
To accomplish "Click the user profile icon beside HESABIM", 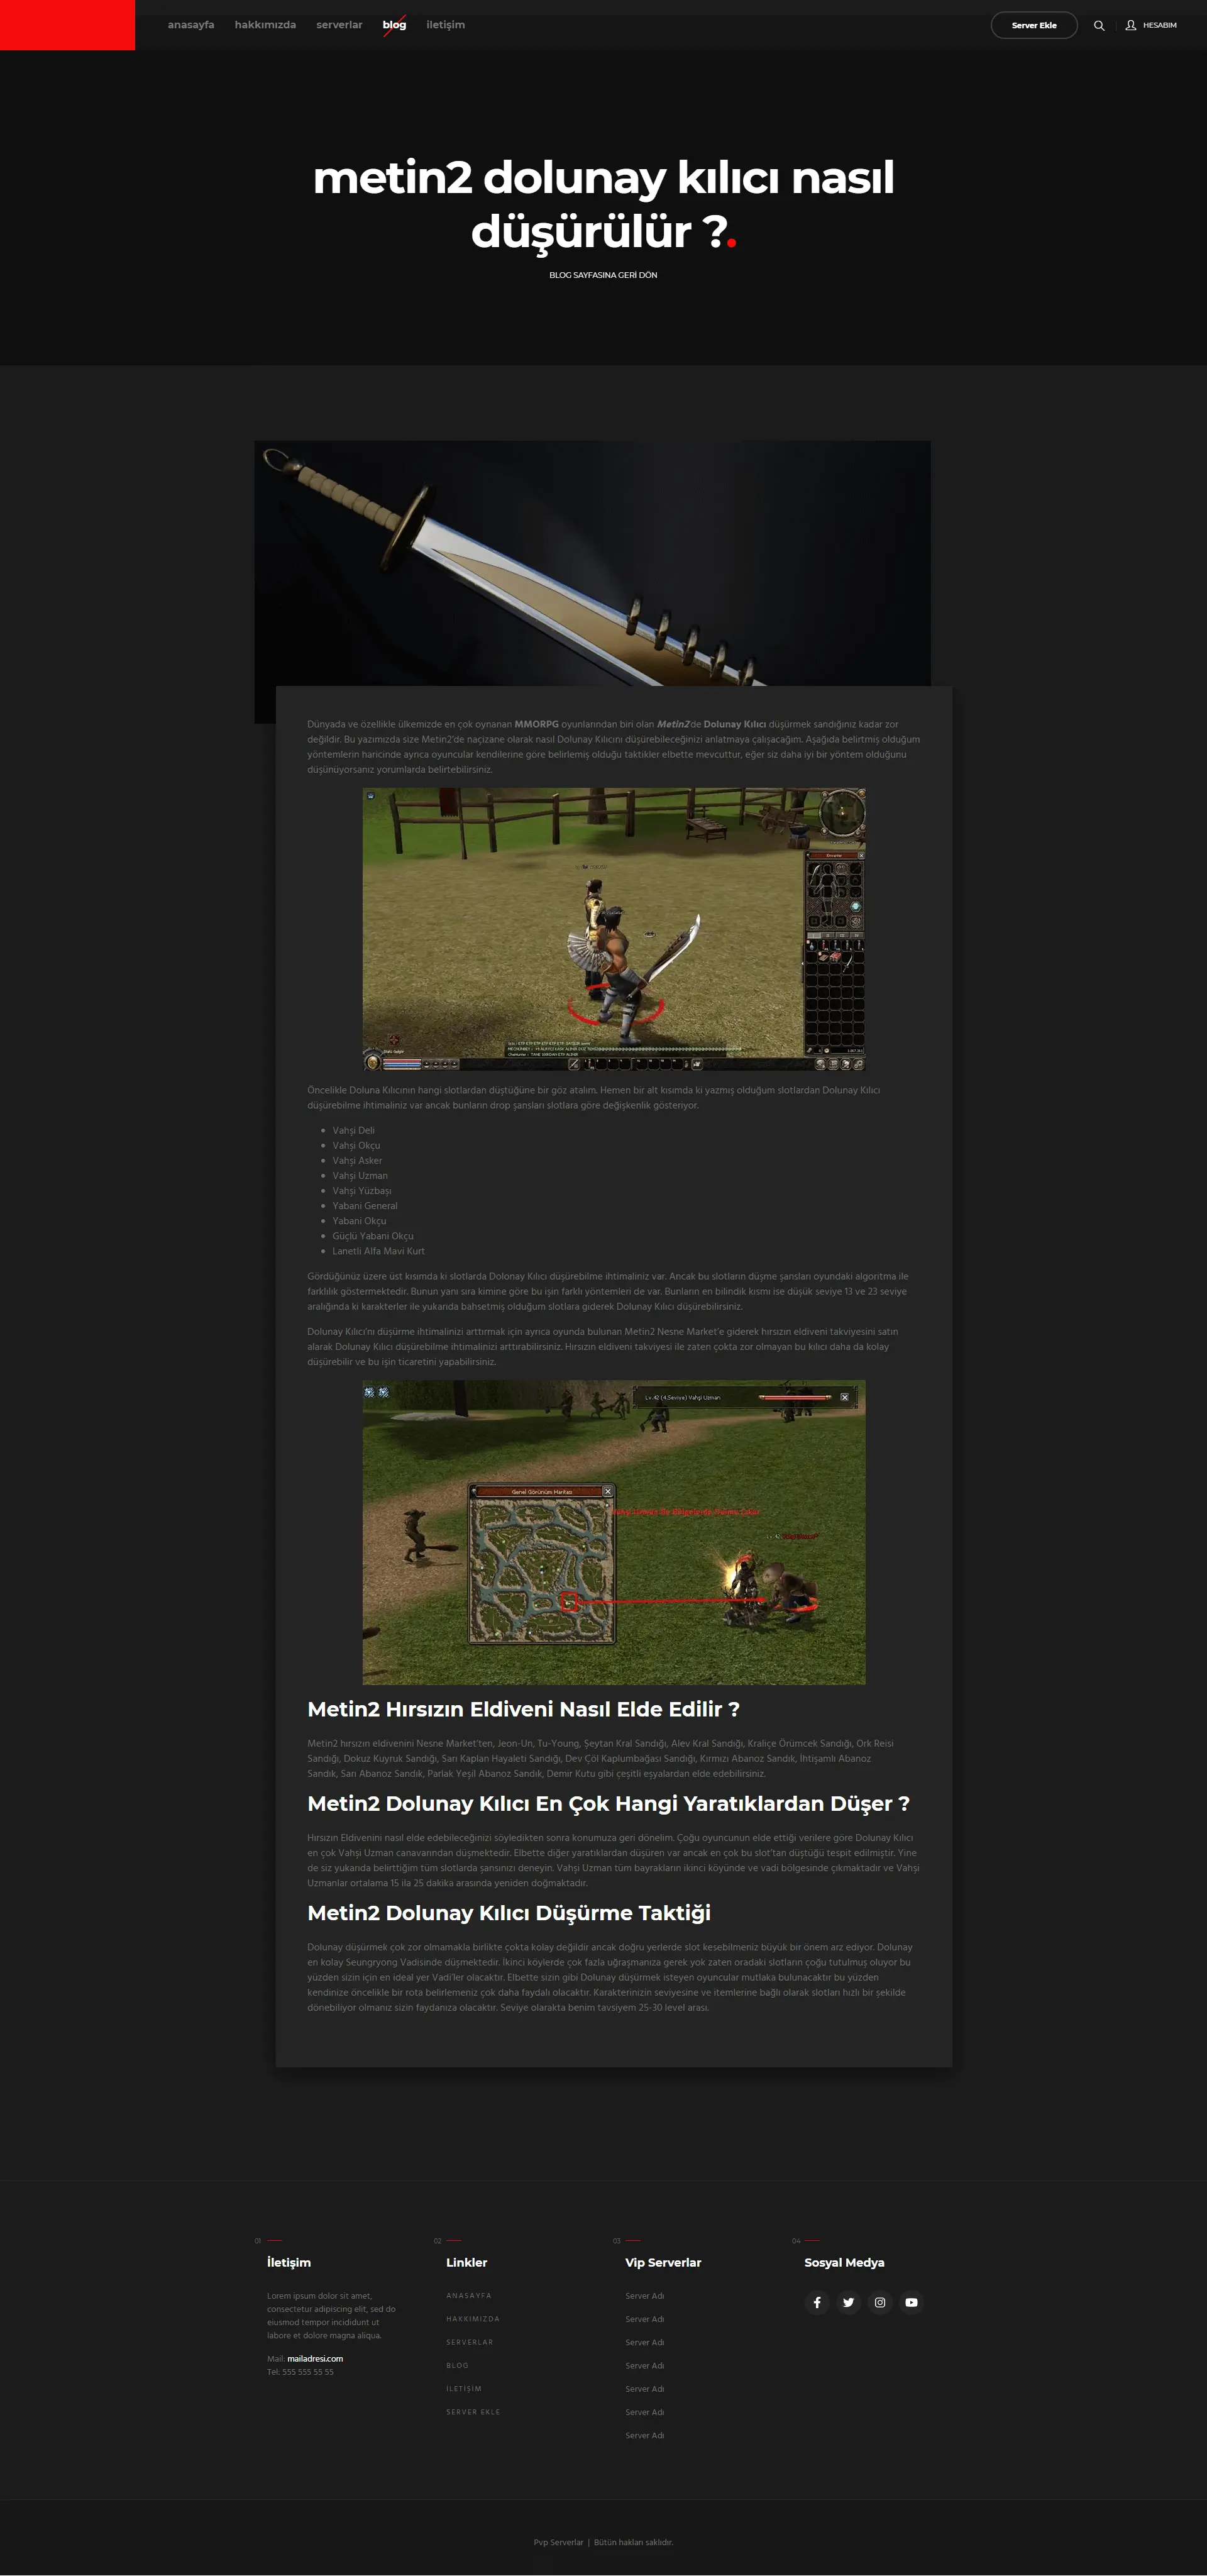I will (x=1131, y=25).
